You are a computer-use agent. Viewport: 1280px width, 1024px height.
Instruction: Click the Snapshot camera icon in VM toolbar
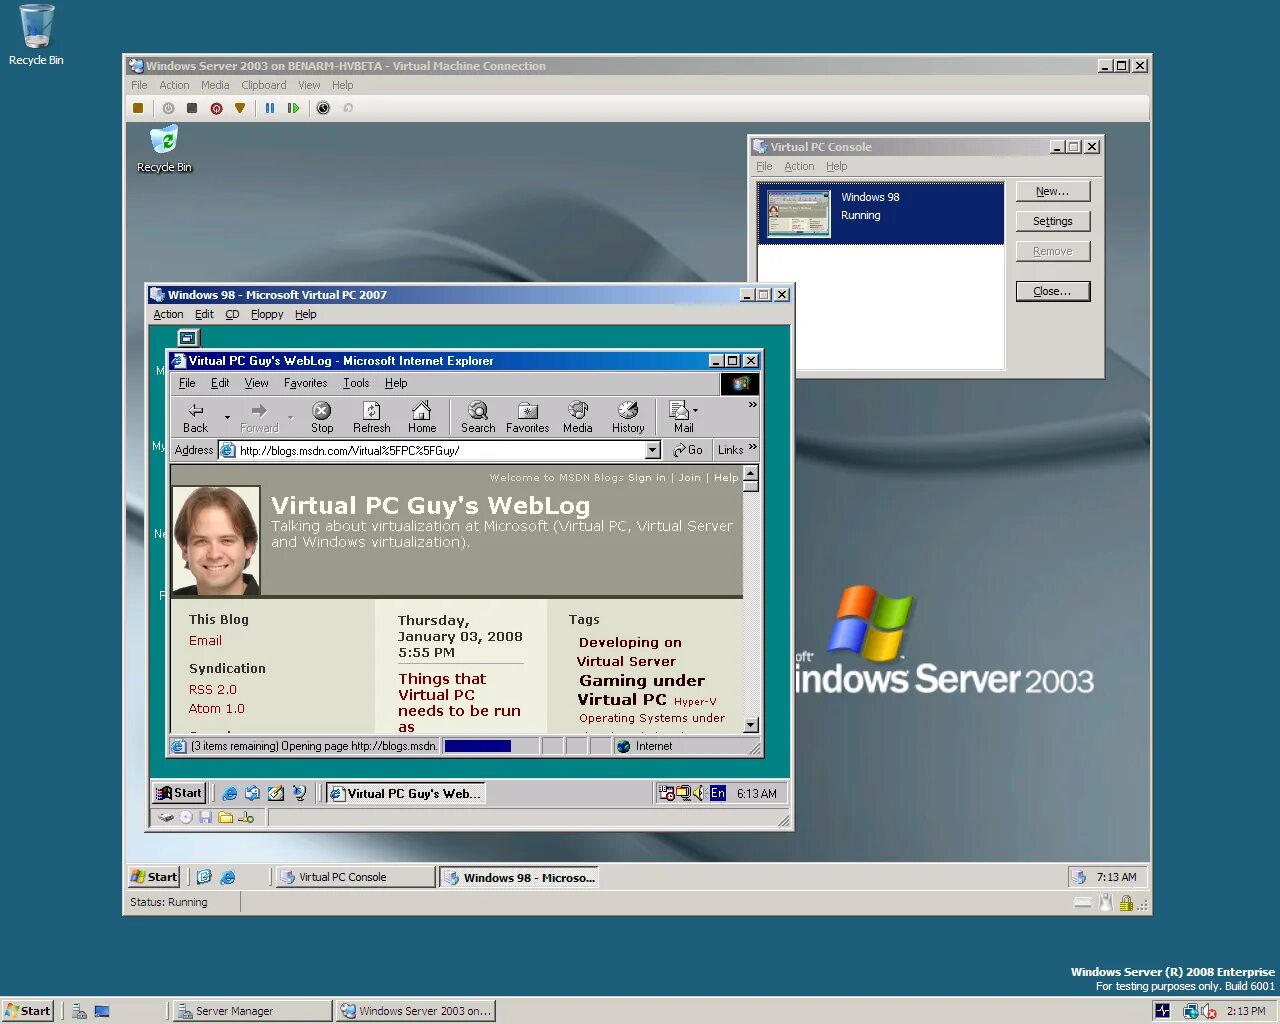pyautogui.click(x=323, y=108)
